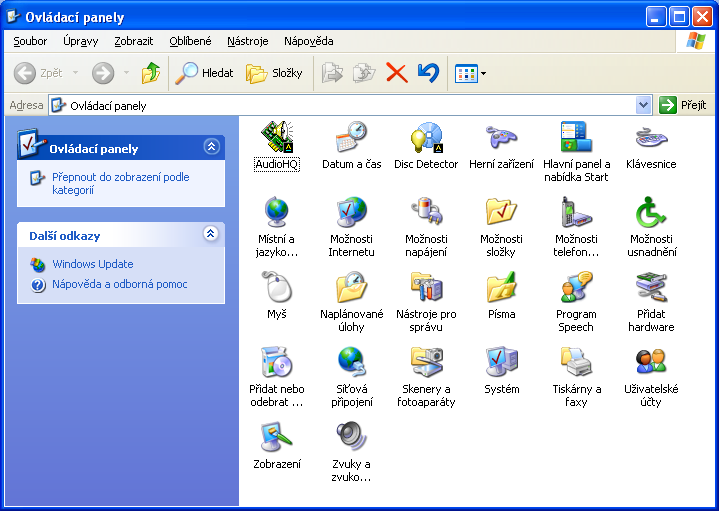Image resolution: width=719 pixels, height=511 pixels.
Task: Open the Forward history dropdown arrow
Action: tap(126, 73)
